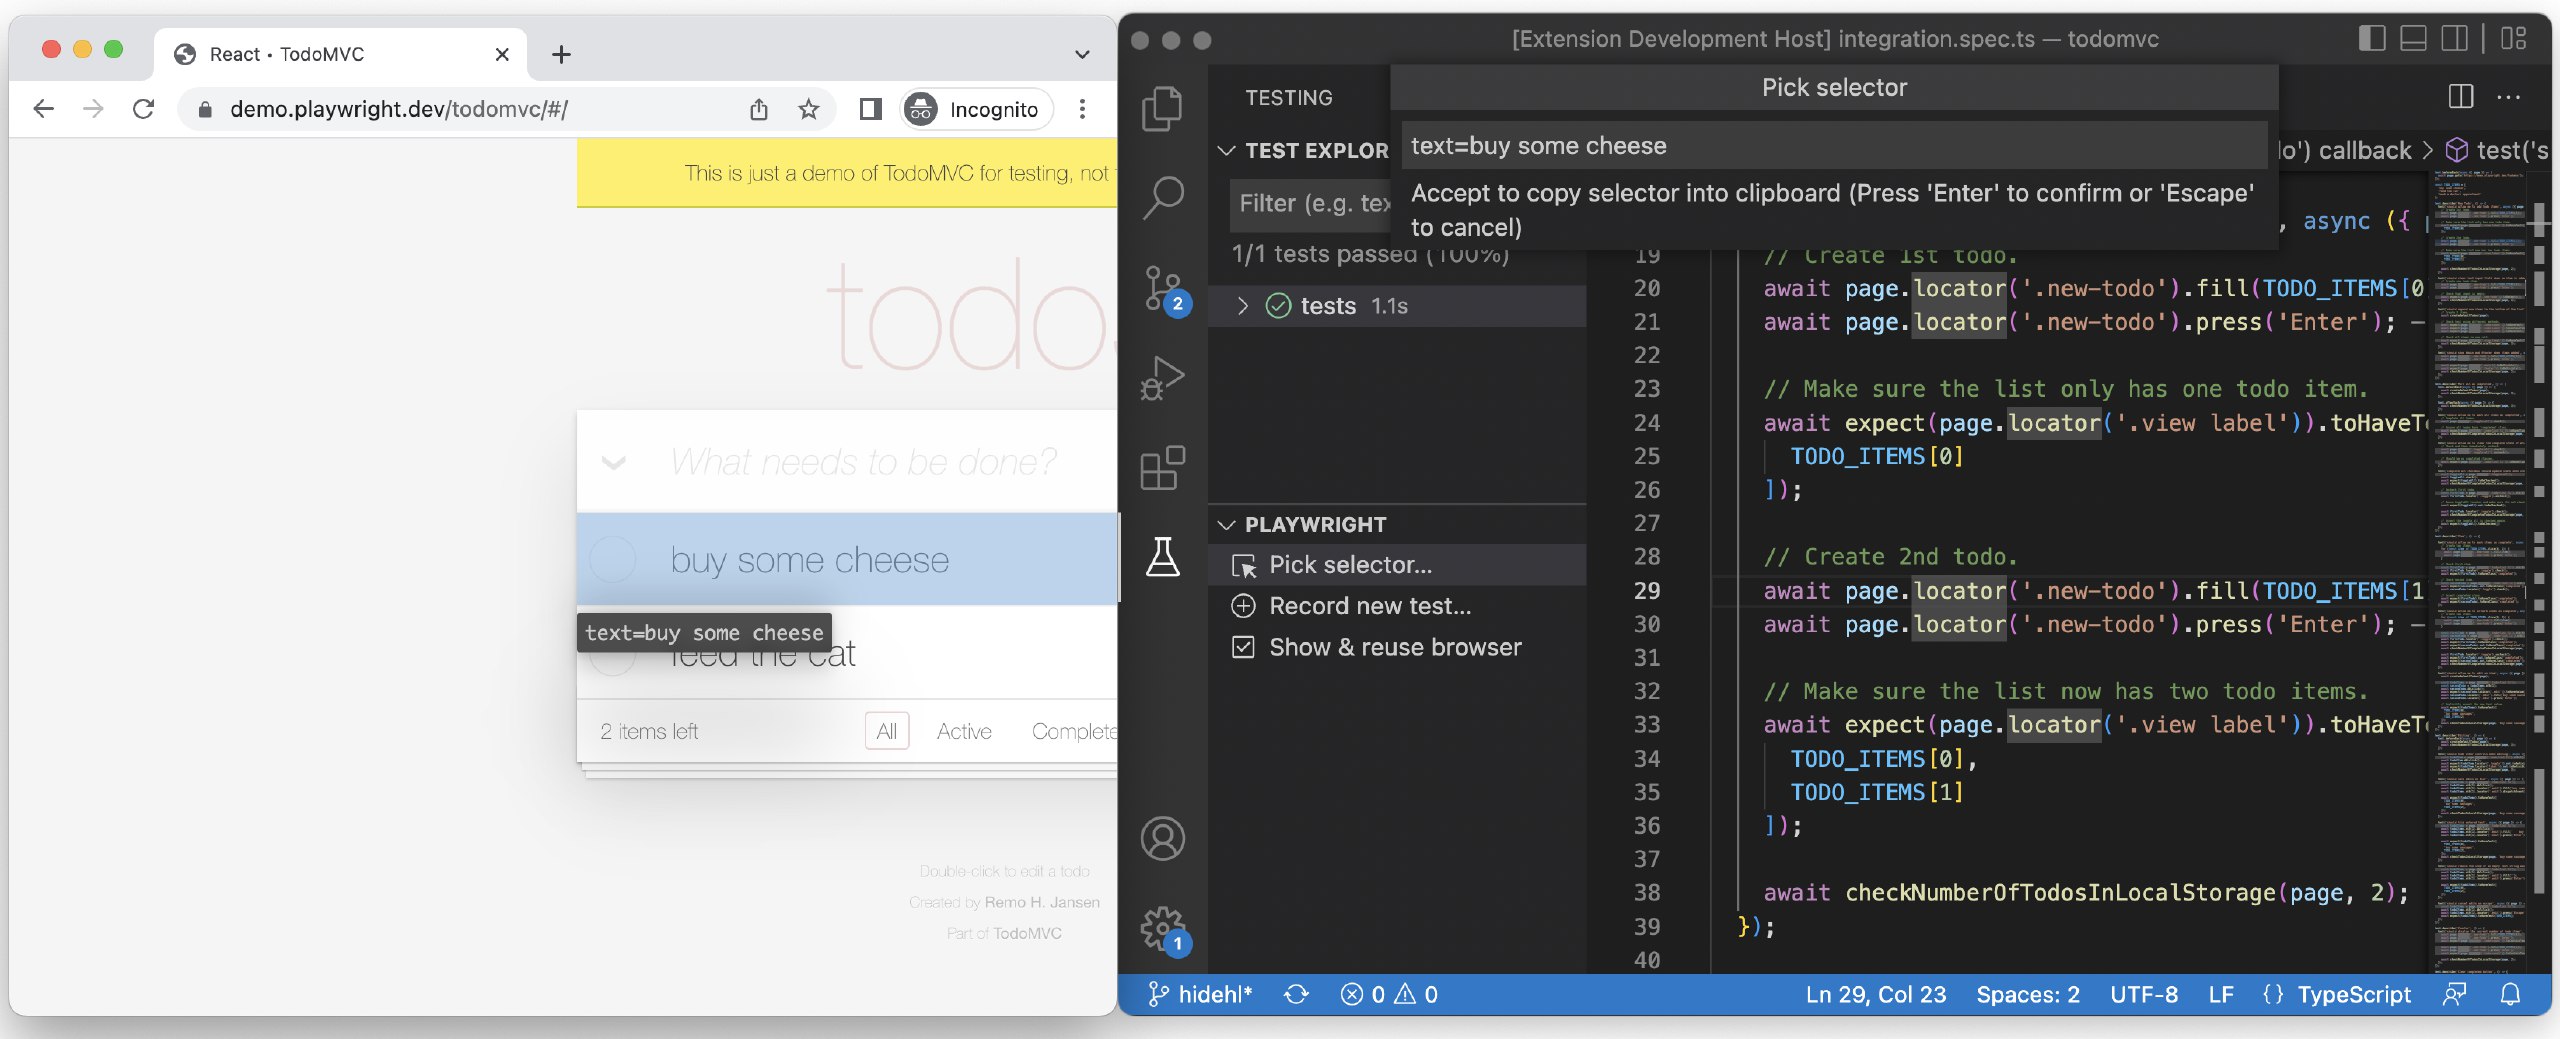Open the Explorer view in VS Code activity bar
Viewport: 2560px width, 1039px height.
pos(1162,108)
